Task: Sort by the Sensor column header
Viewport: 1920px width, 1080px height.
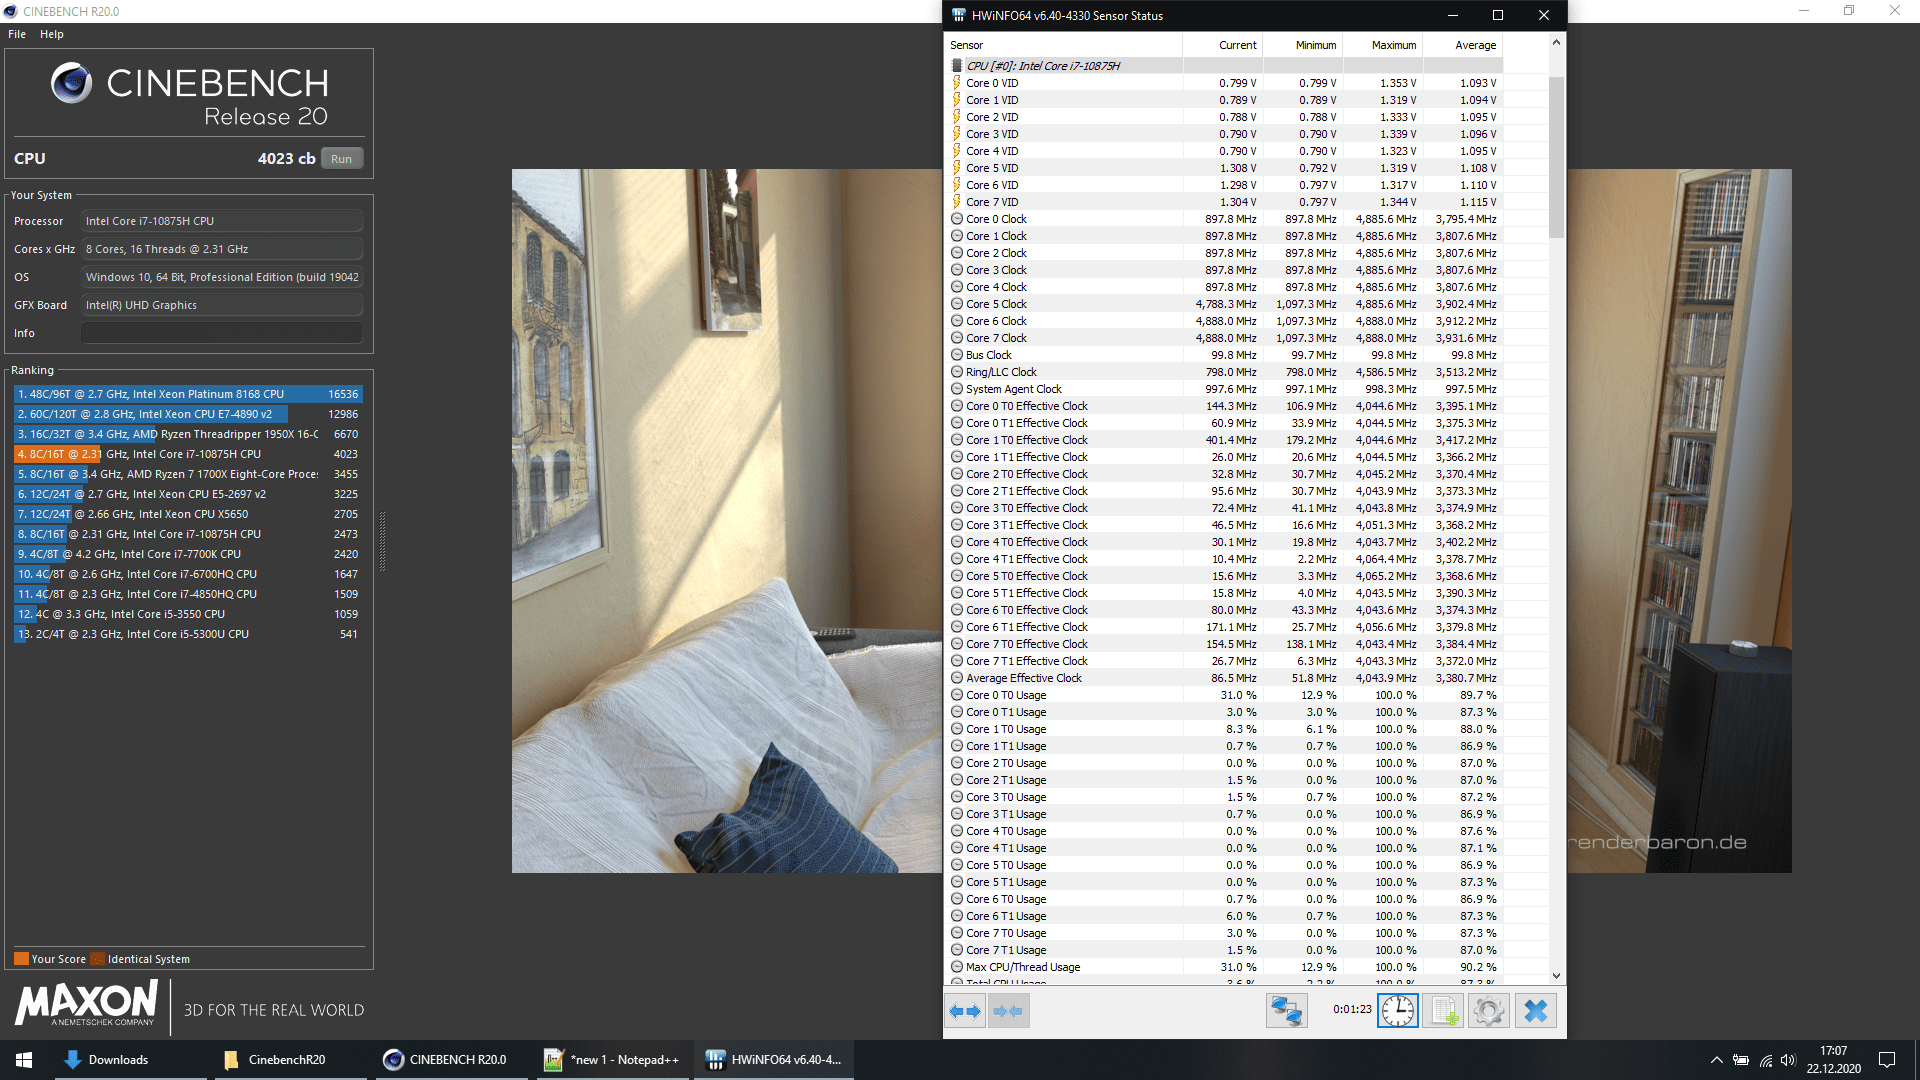Action: point(1063,45)
